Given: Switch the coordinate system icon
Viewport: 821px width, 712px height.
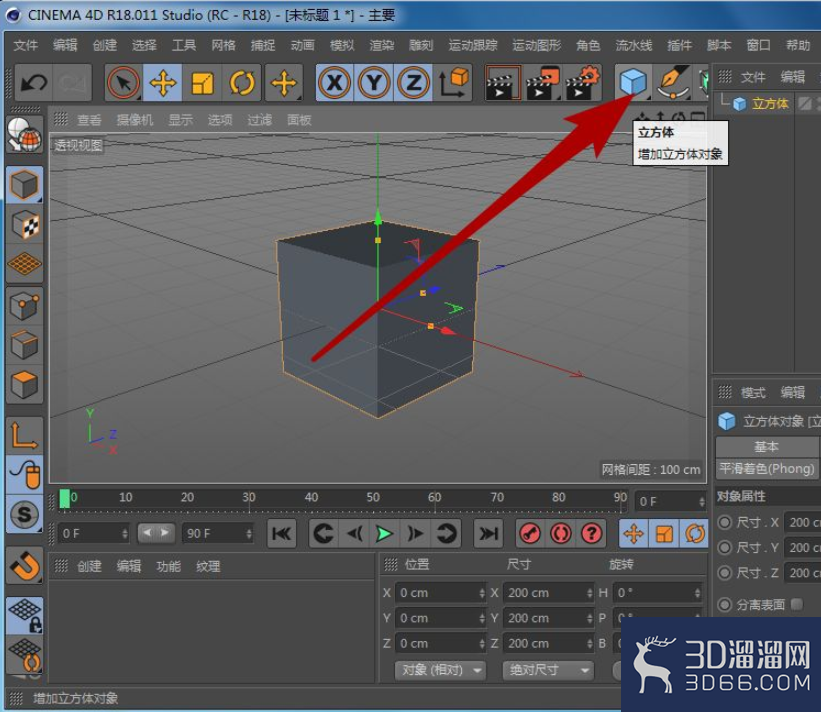Looking at the screenshot, I should [453, 83].
